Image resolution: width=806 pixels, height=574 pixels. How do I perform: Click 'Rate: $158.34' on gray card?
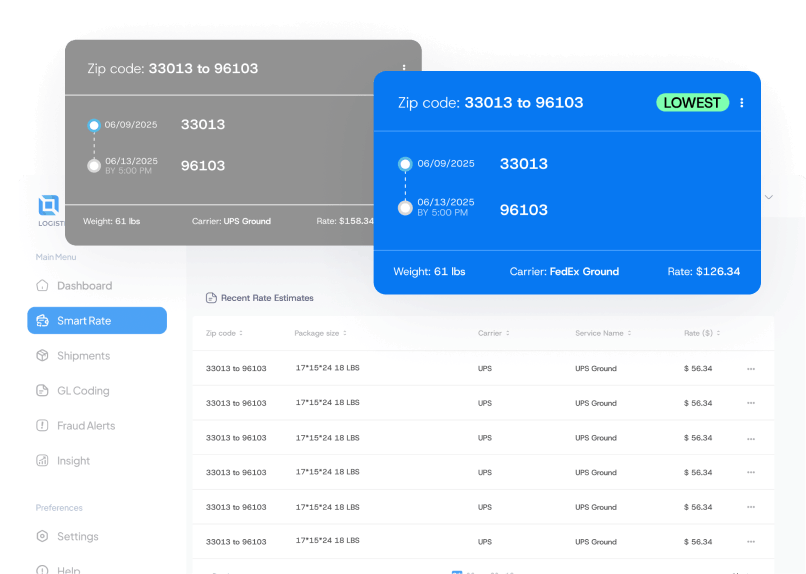(x=345, y=221)
